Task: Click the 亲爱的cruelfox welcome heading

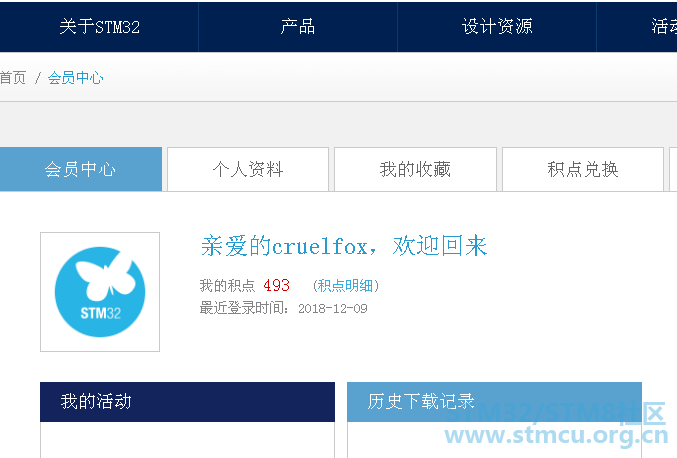Action: pyautogui.click(x=344, y=246)
